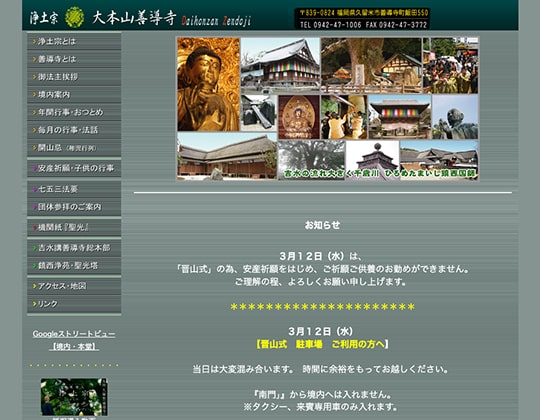Open the 善導寺とは menu item
Viewport: 540px width, 420px height.
point(74,59)
